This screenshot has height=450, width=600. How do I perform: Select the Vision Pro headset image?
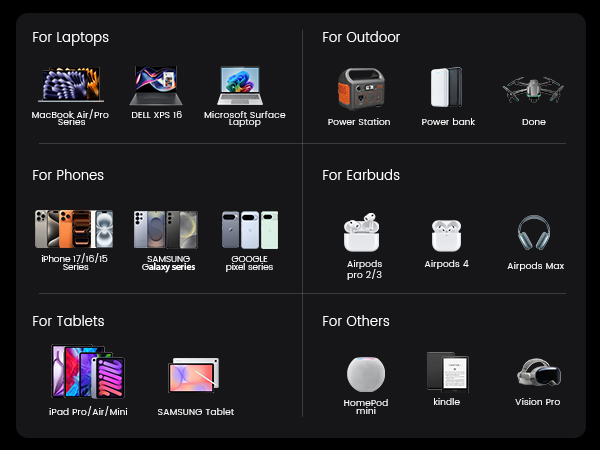(x=539, y=372)
